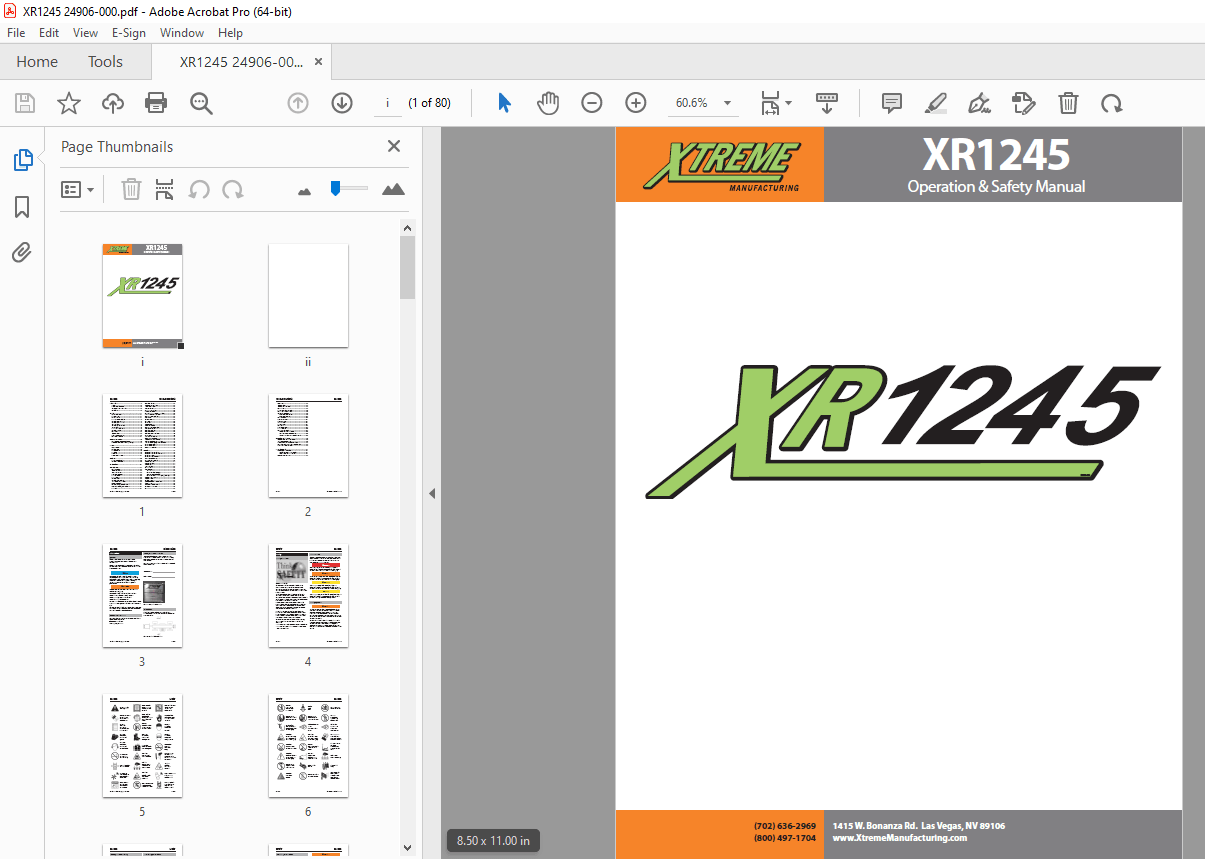Zoom out using the minus icon

(x=592, y=103)
